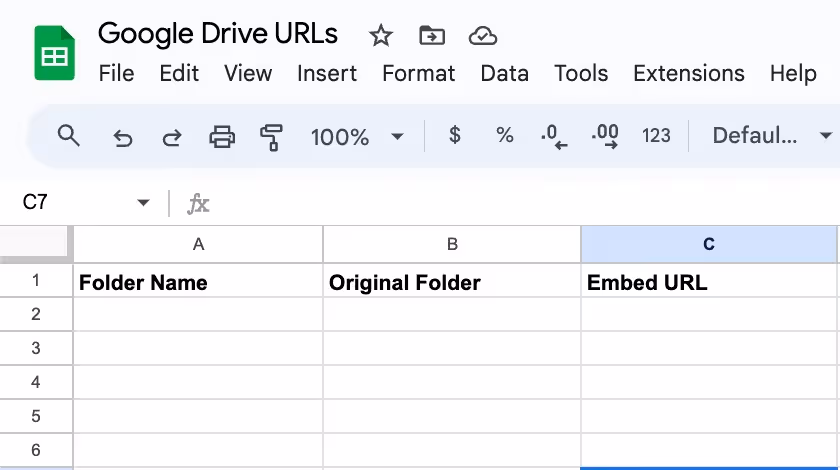Click the redo arrow
The image size is (840, 470).
[172, 138]
